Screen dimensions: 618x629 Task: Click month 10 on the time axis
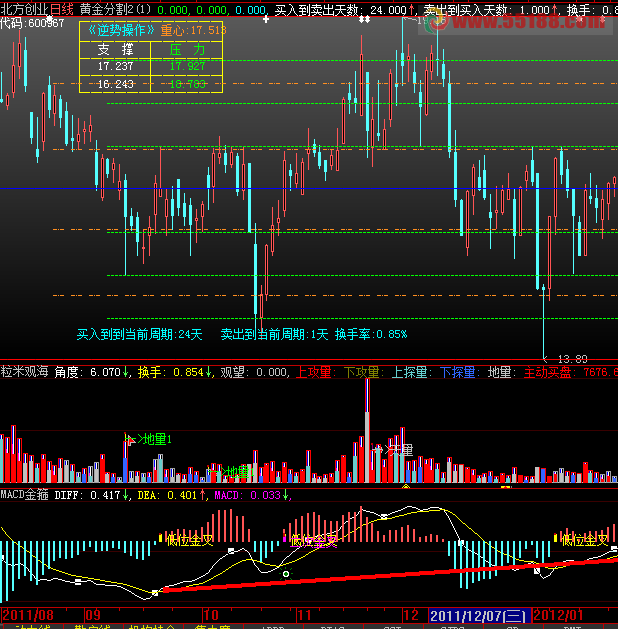tap(211, 615)
